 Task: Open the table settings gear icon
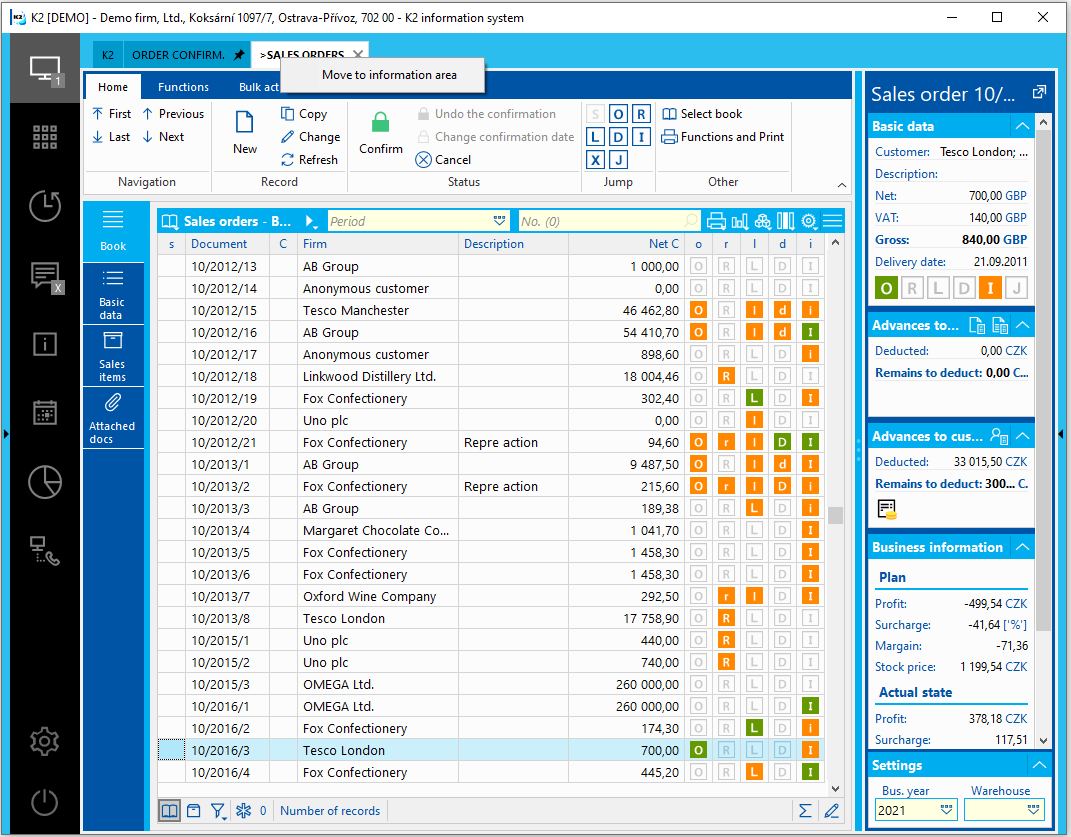coord(809,221)
